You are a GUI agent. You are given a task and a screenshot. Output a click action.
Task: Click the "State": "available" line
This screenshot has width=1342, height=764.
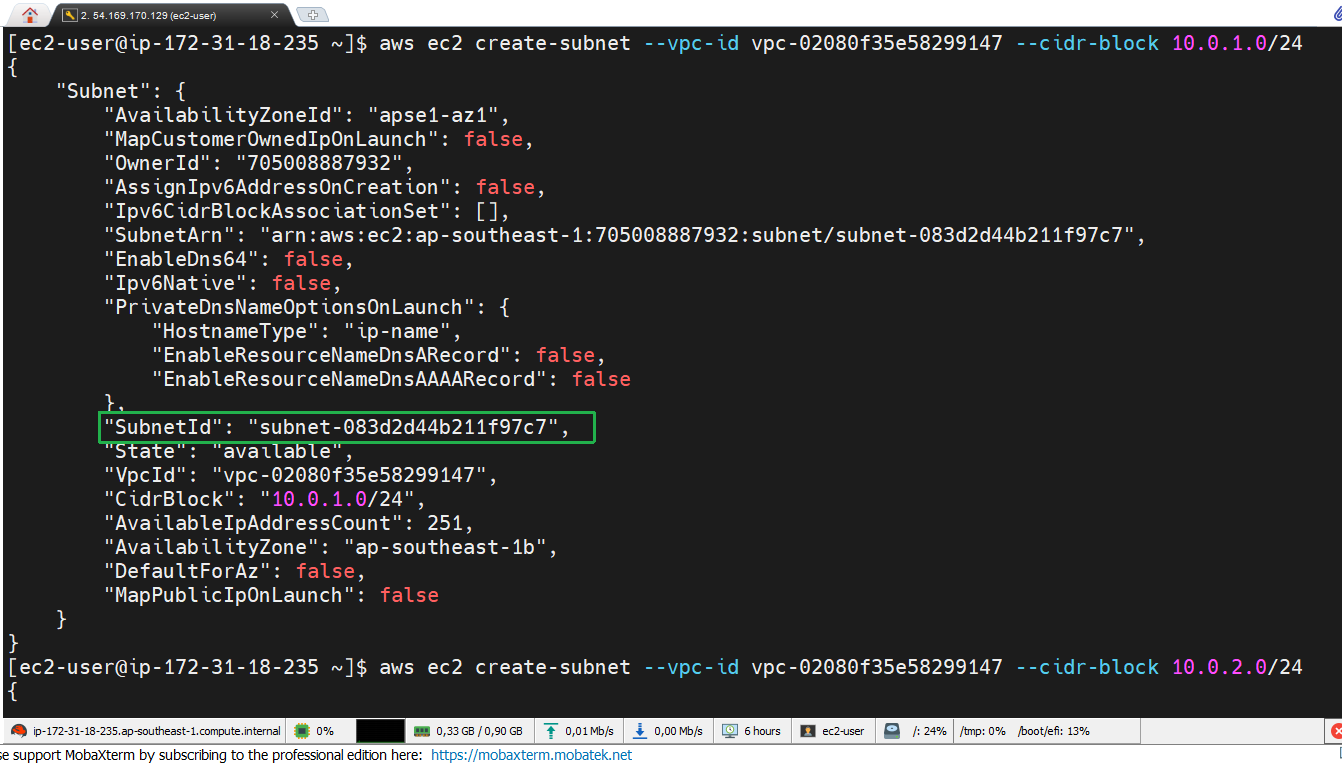(x=229, y=451)
